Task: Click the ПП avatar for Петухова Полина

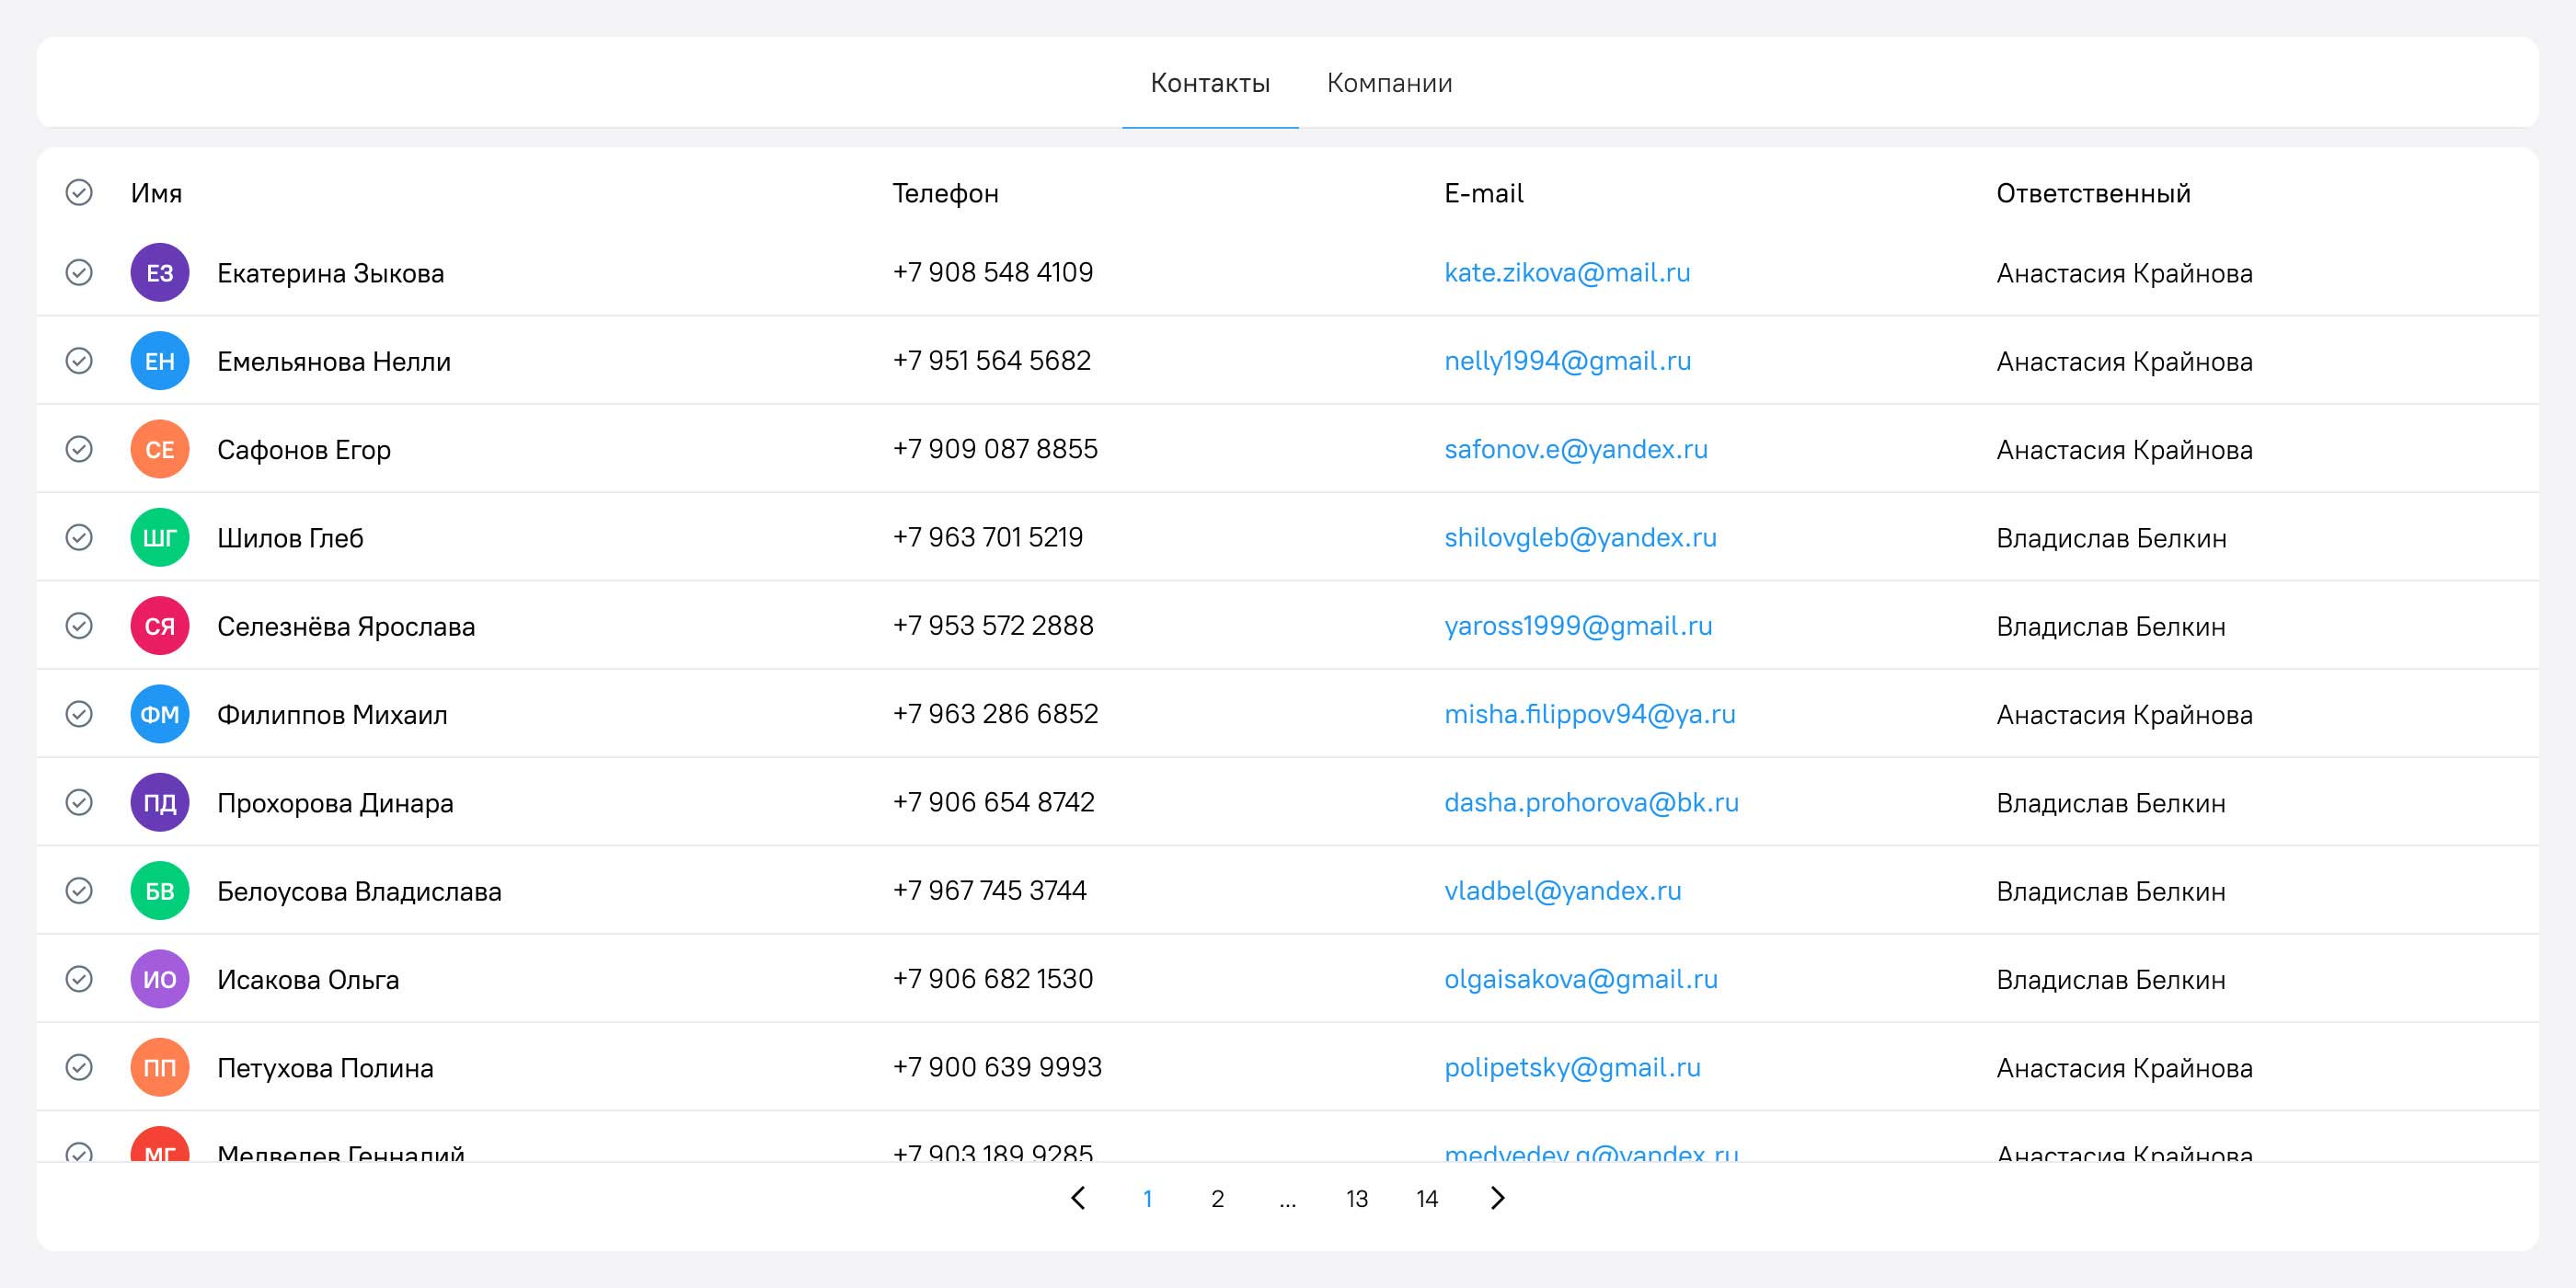Action: pos(159,1067)
